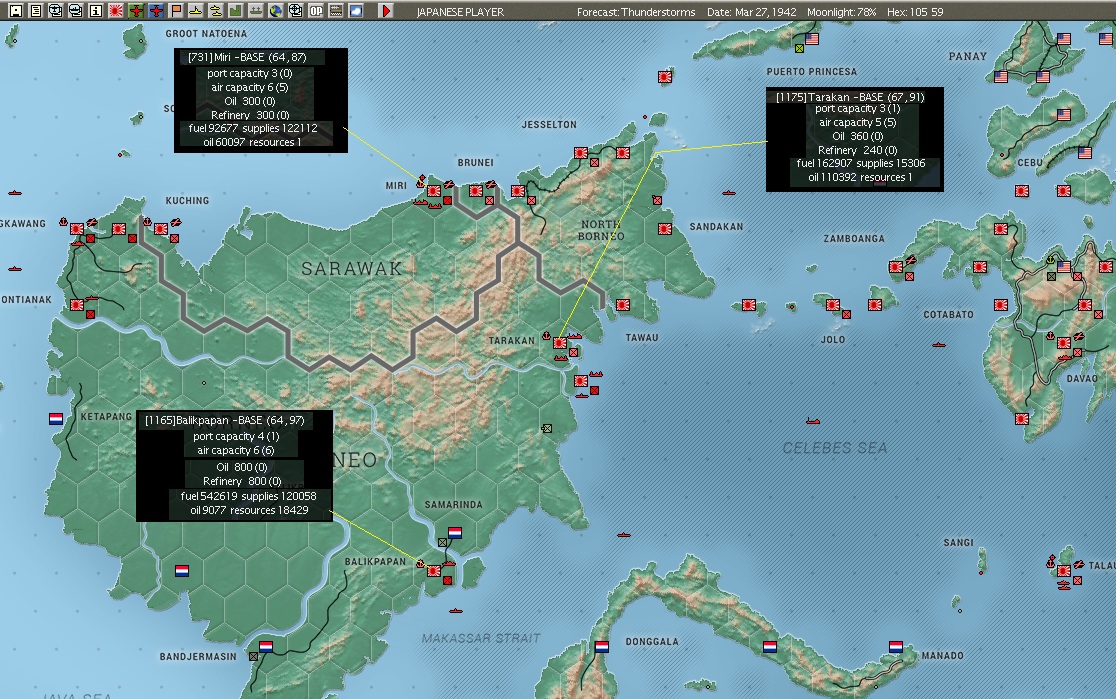Select the yellow-green unit marker at Puerto Princesa
This screenshot has height=699, width=1116.
click(x=799, y=48)
